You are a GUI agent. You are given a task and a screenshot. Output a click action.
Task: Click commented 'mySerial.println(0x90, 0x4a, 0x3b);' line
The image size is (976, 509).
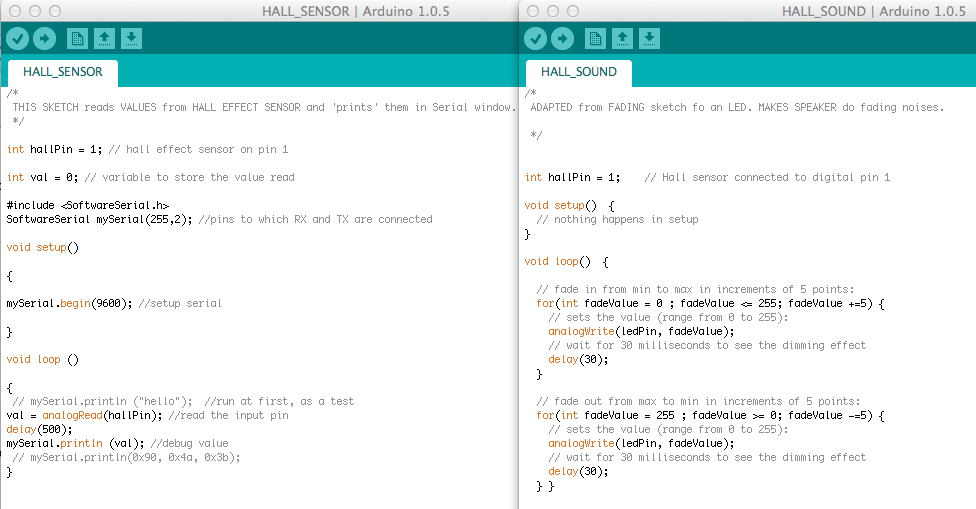pyautogui.click(x=126, y=457)
